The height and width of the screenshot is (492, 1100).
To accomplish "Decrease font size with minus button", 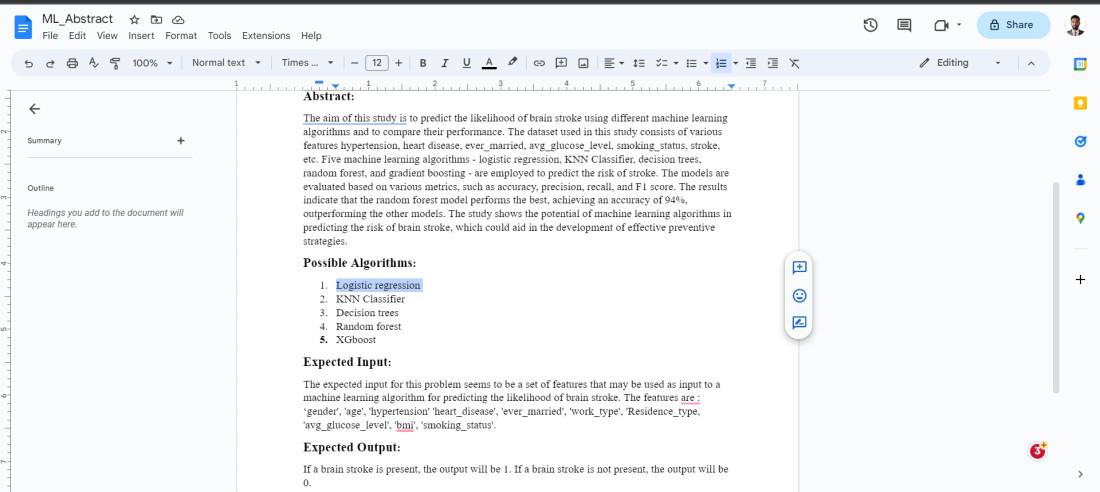I will click(x=354, y=63).
